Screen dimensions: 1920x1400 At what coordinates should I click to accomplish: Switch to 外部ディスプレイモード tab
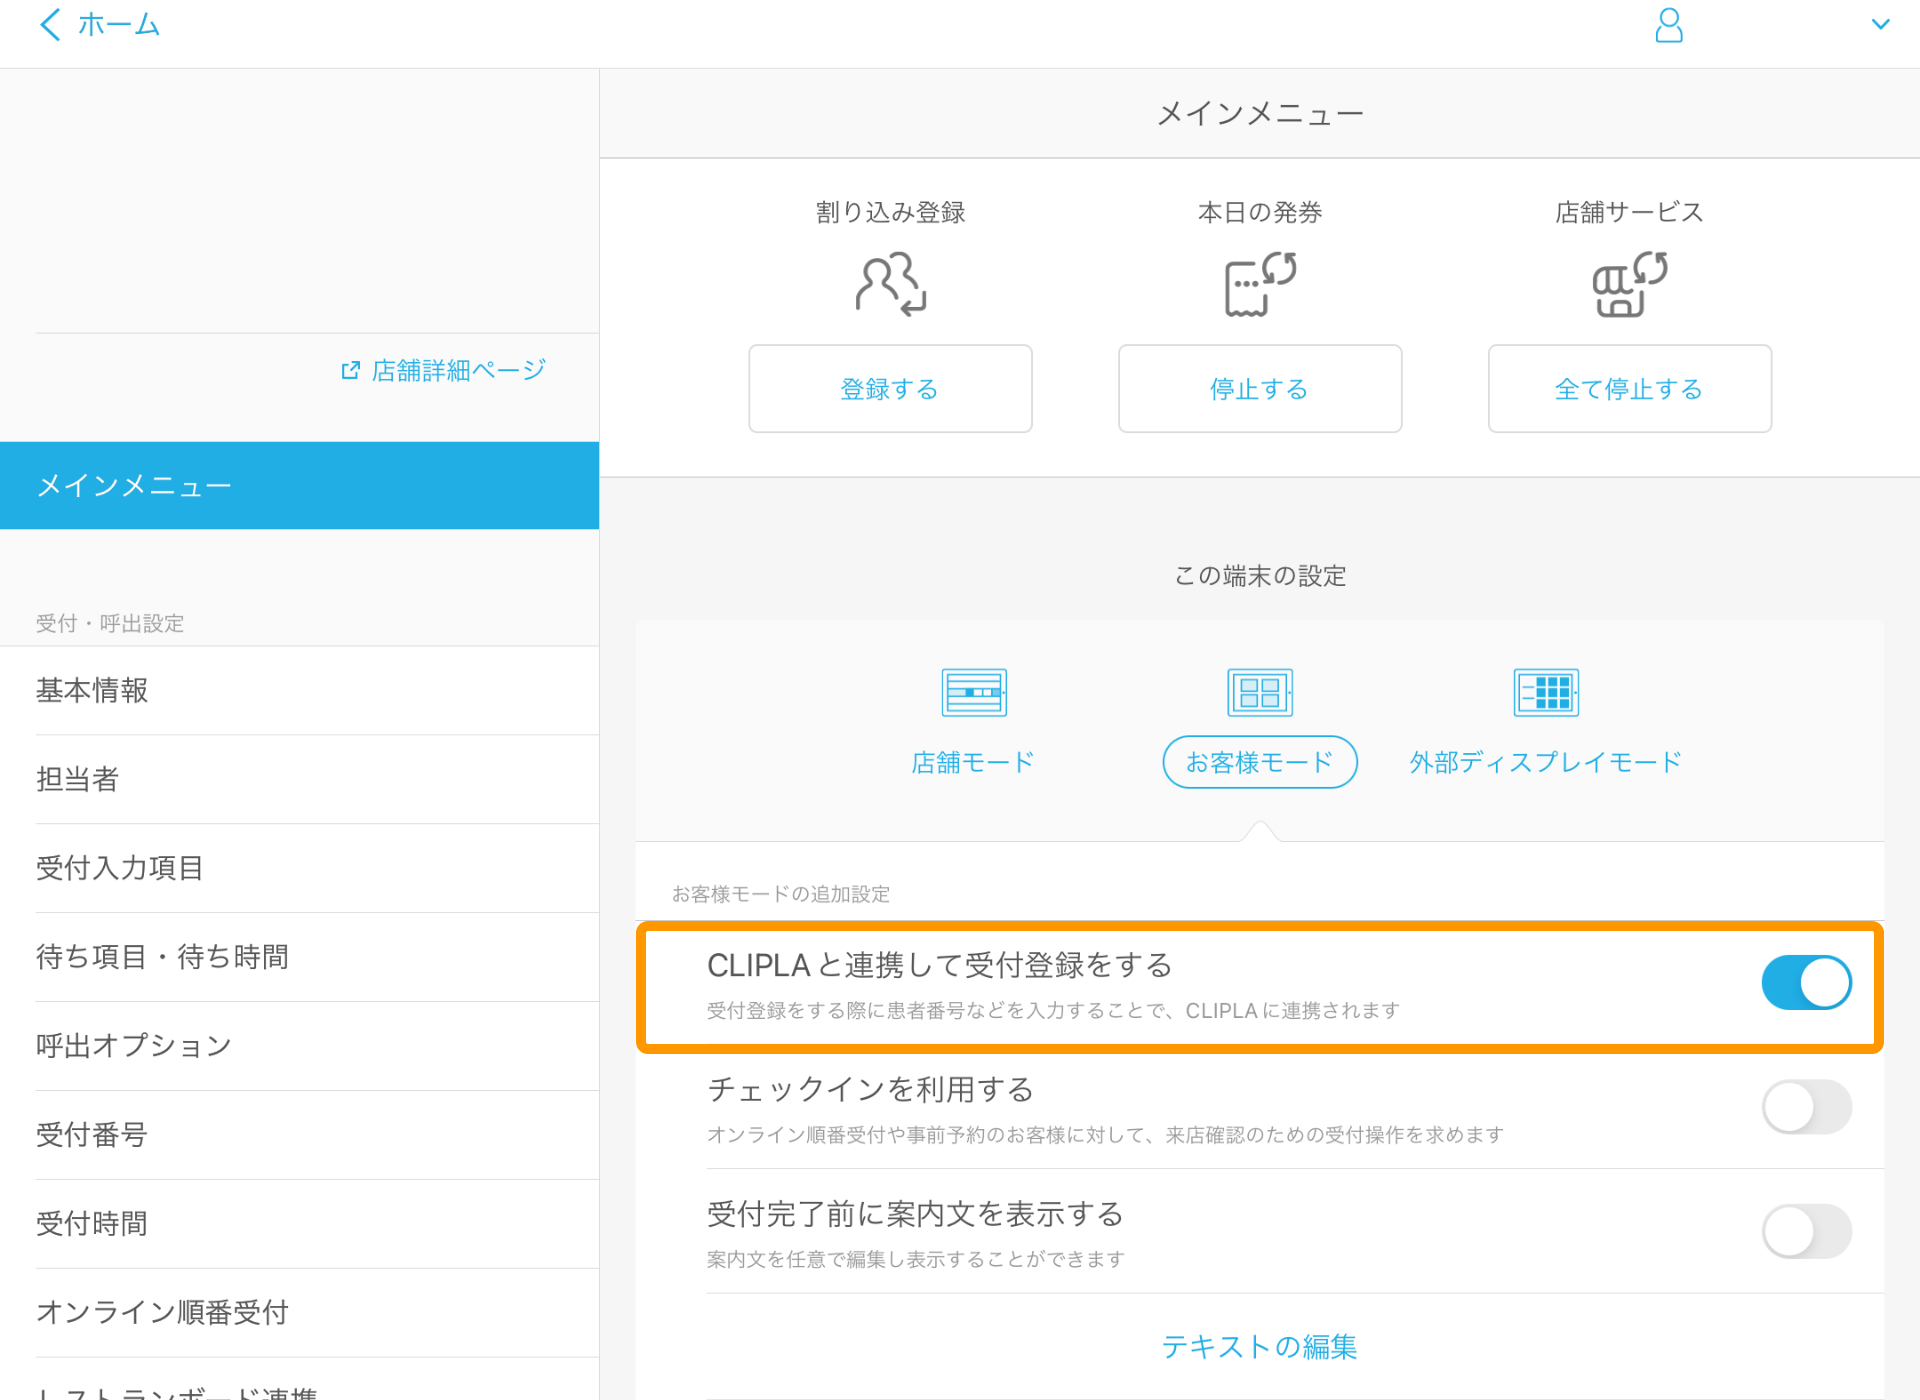[1546, 763]
